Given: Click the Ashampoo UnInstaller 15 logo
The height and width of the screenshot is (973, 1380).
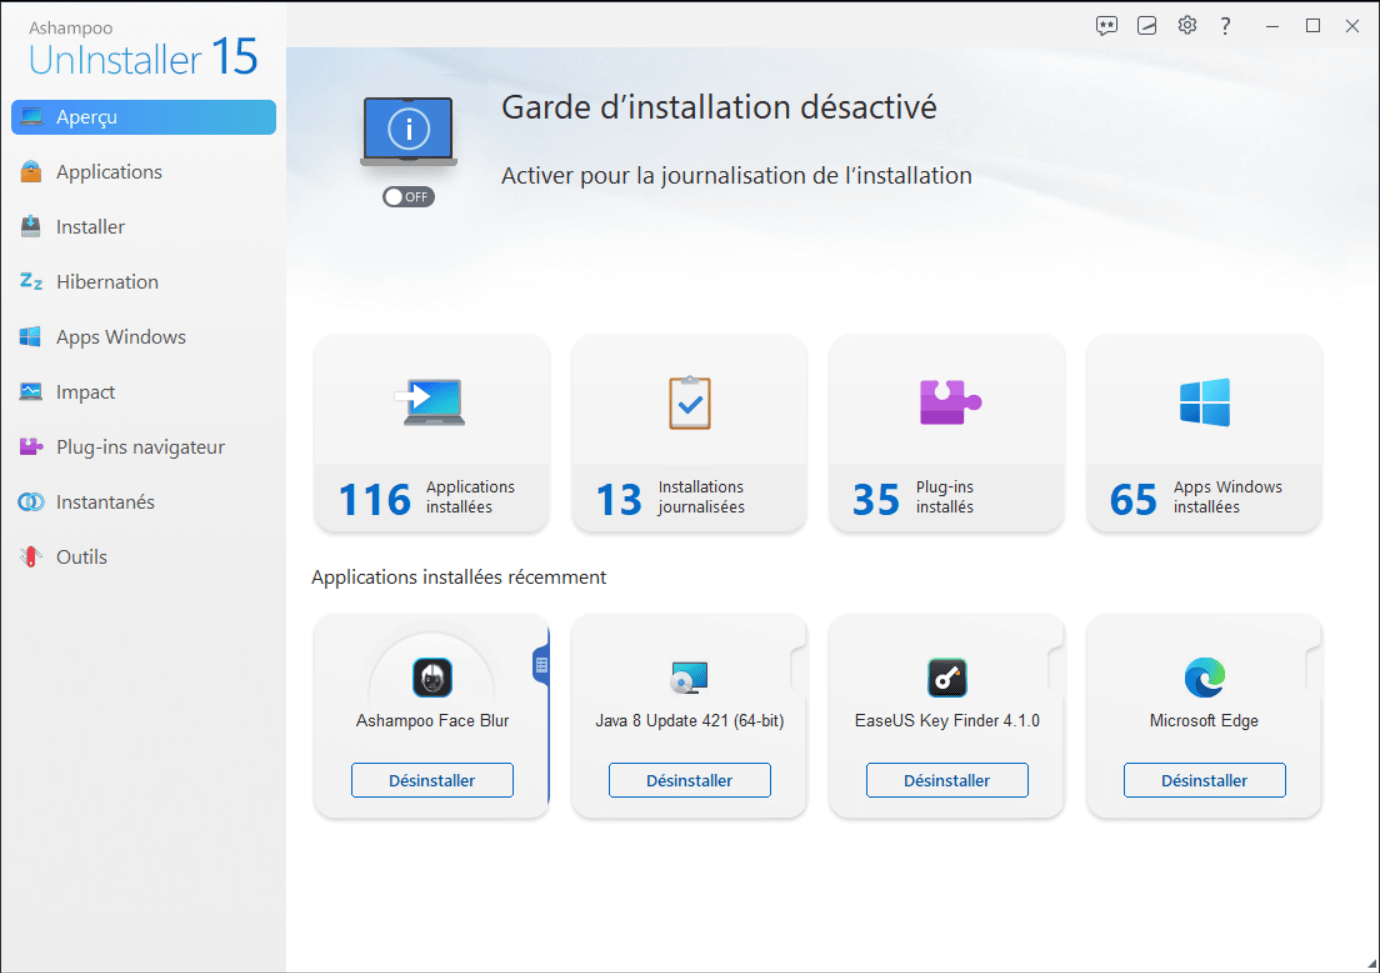Looking at the screenshot, I should tap(143, 49).
